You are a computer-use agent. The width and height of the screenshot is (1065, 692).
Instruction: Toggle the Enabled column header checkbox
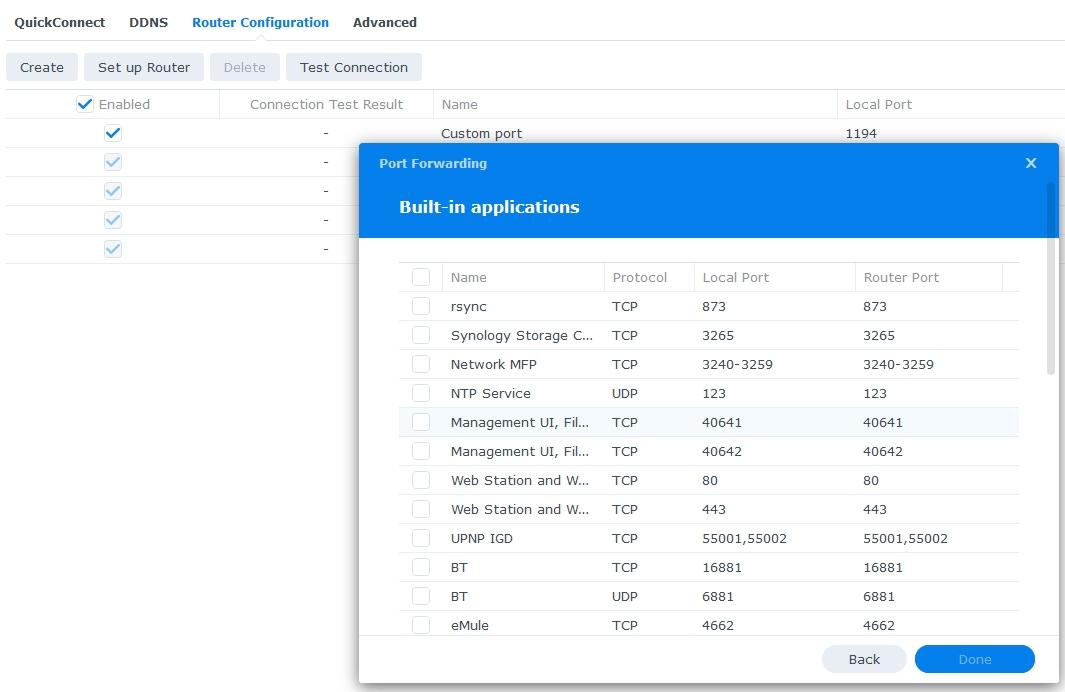tap(85, 104)
